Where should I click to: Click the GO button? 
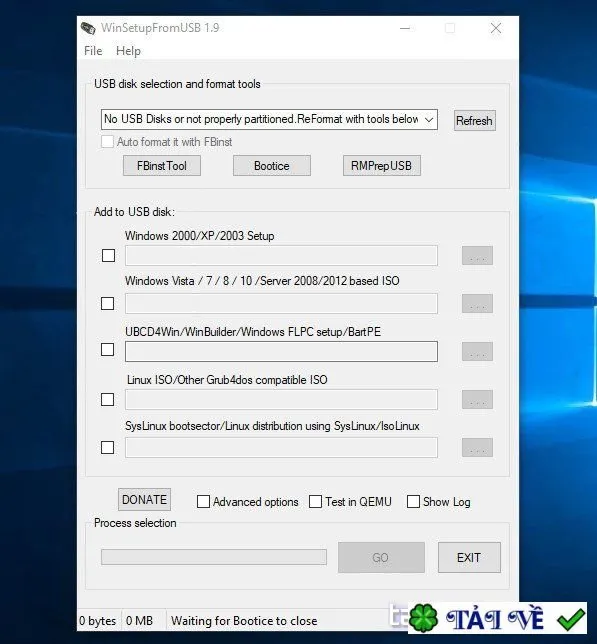click(x=381, y=557)
